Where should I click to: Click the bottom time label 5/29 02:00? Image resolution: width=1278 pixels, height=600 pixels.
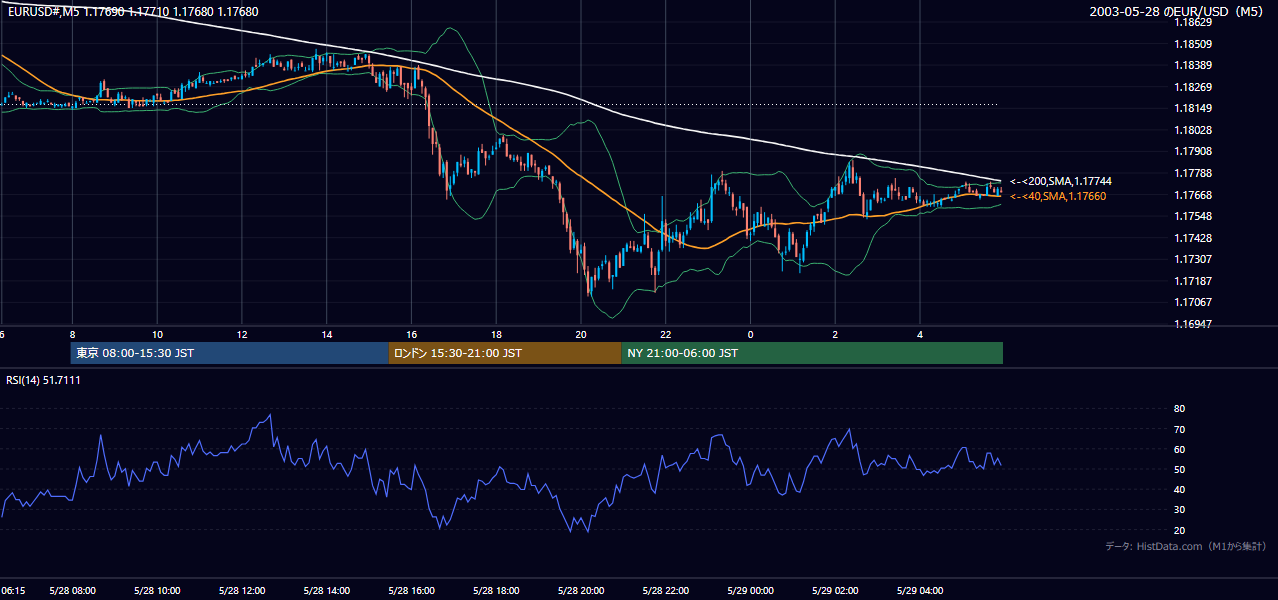836,591
